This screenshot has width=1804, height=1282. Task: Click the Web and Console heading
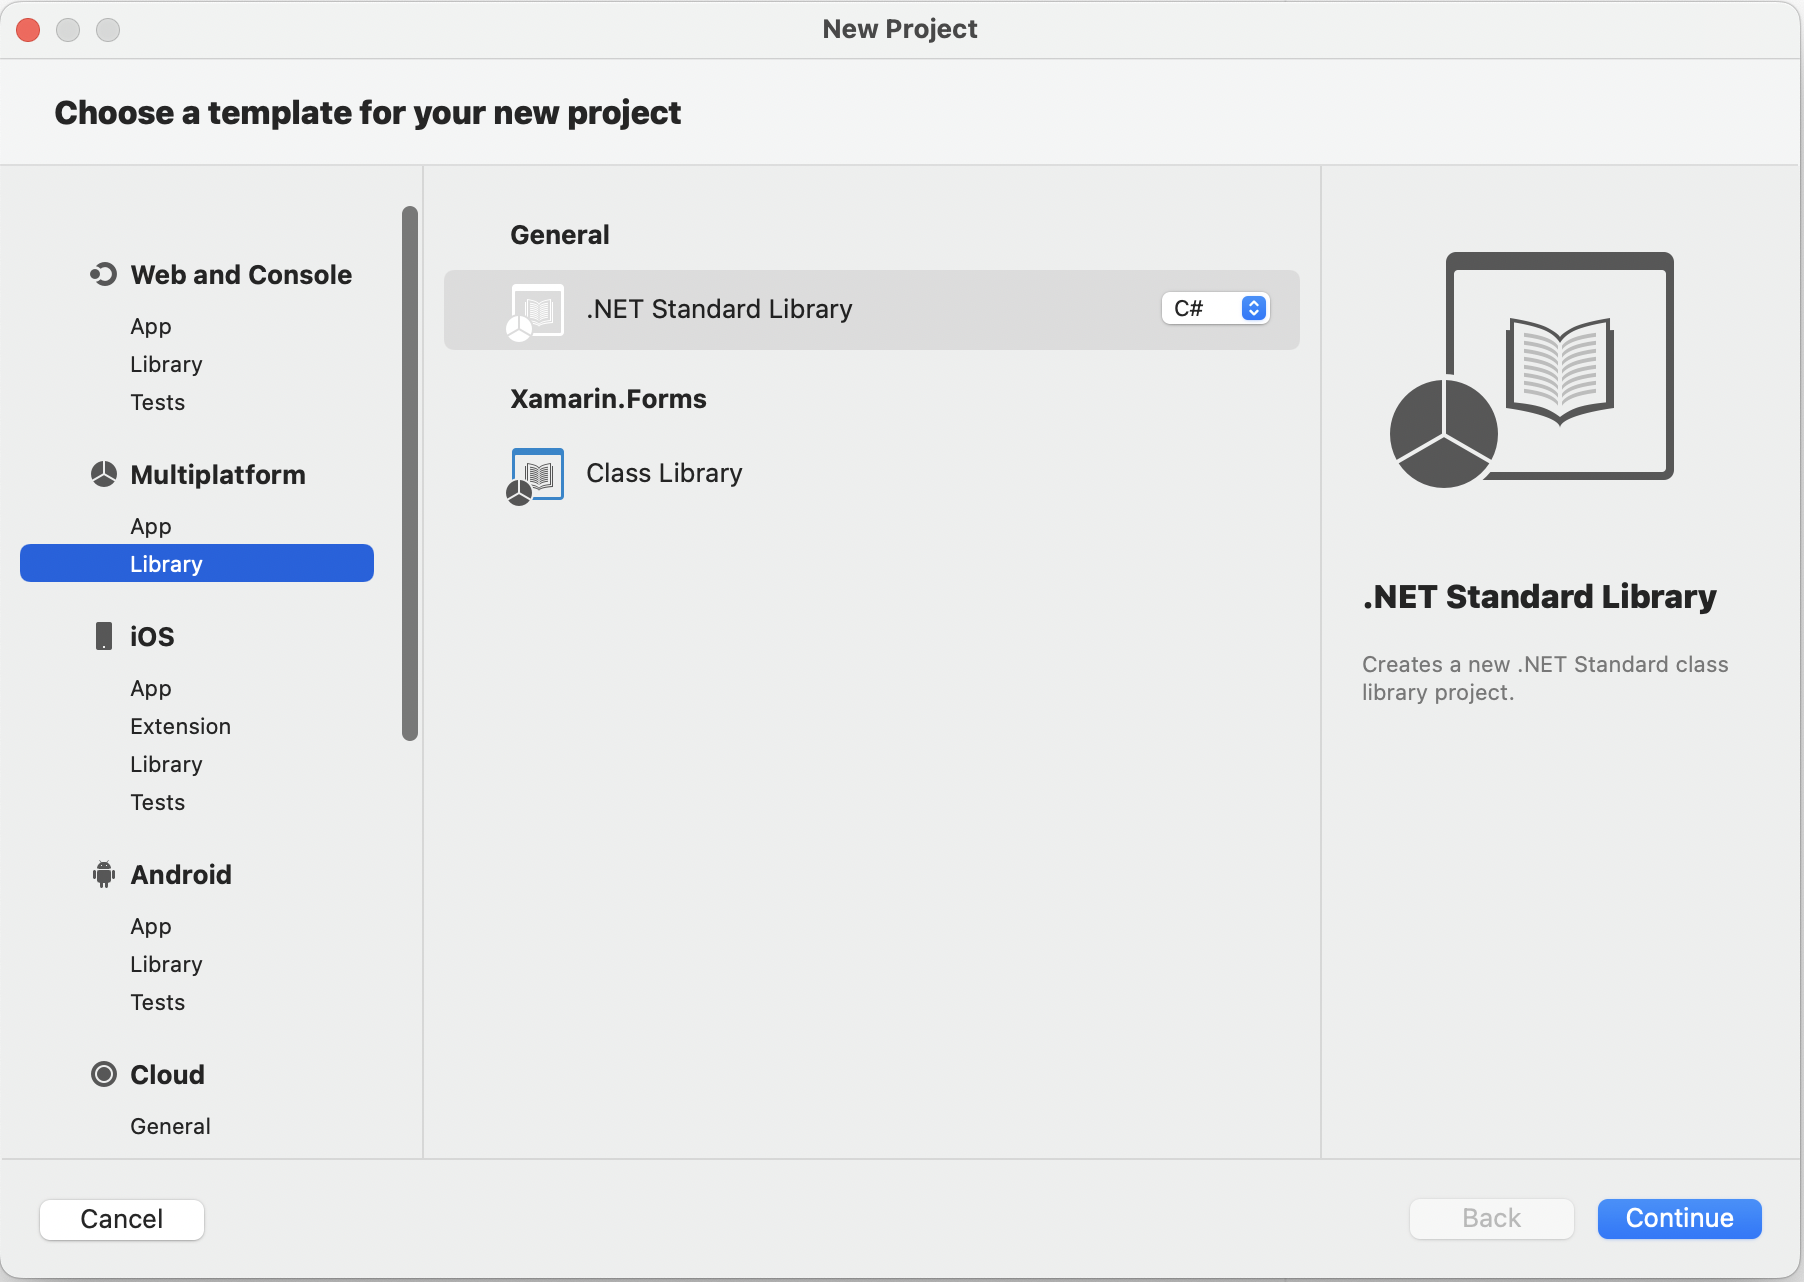[241, 274]
